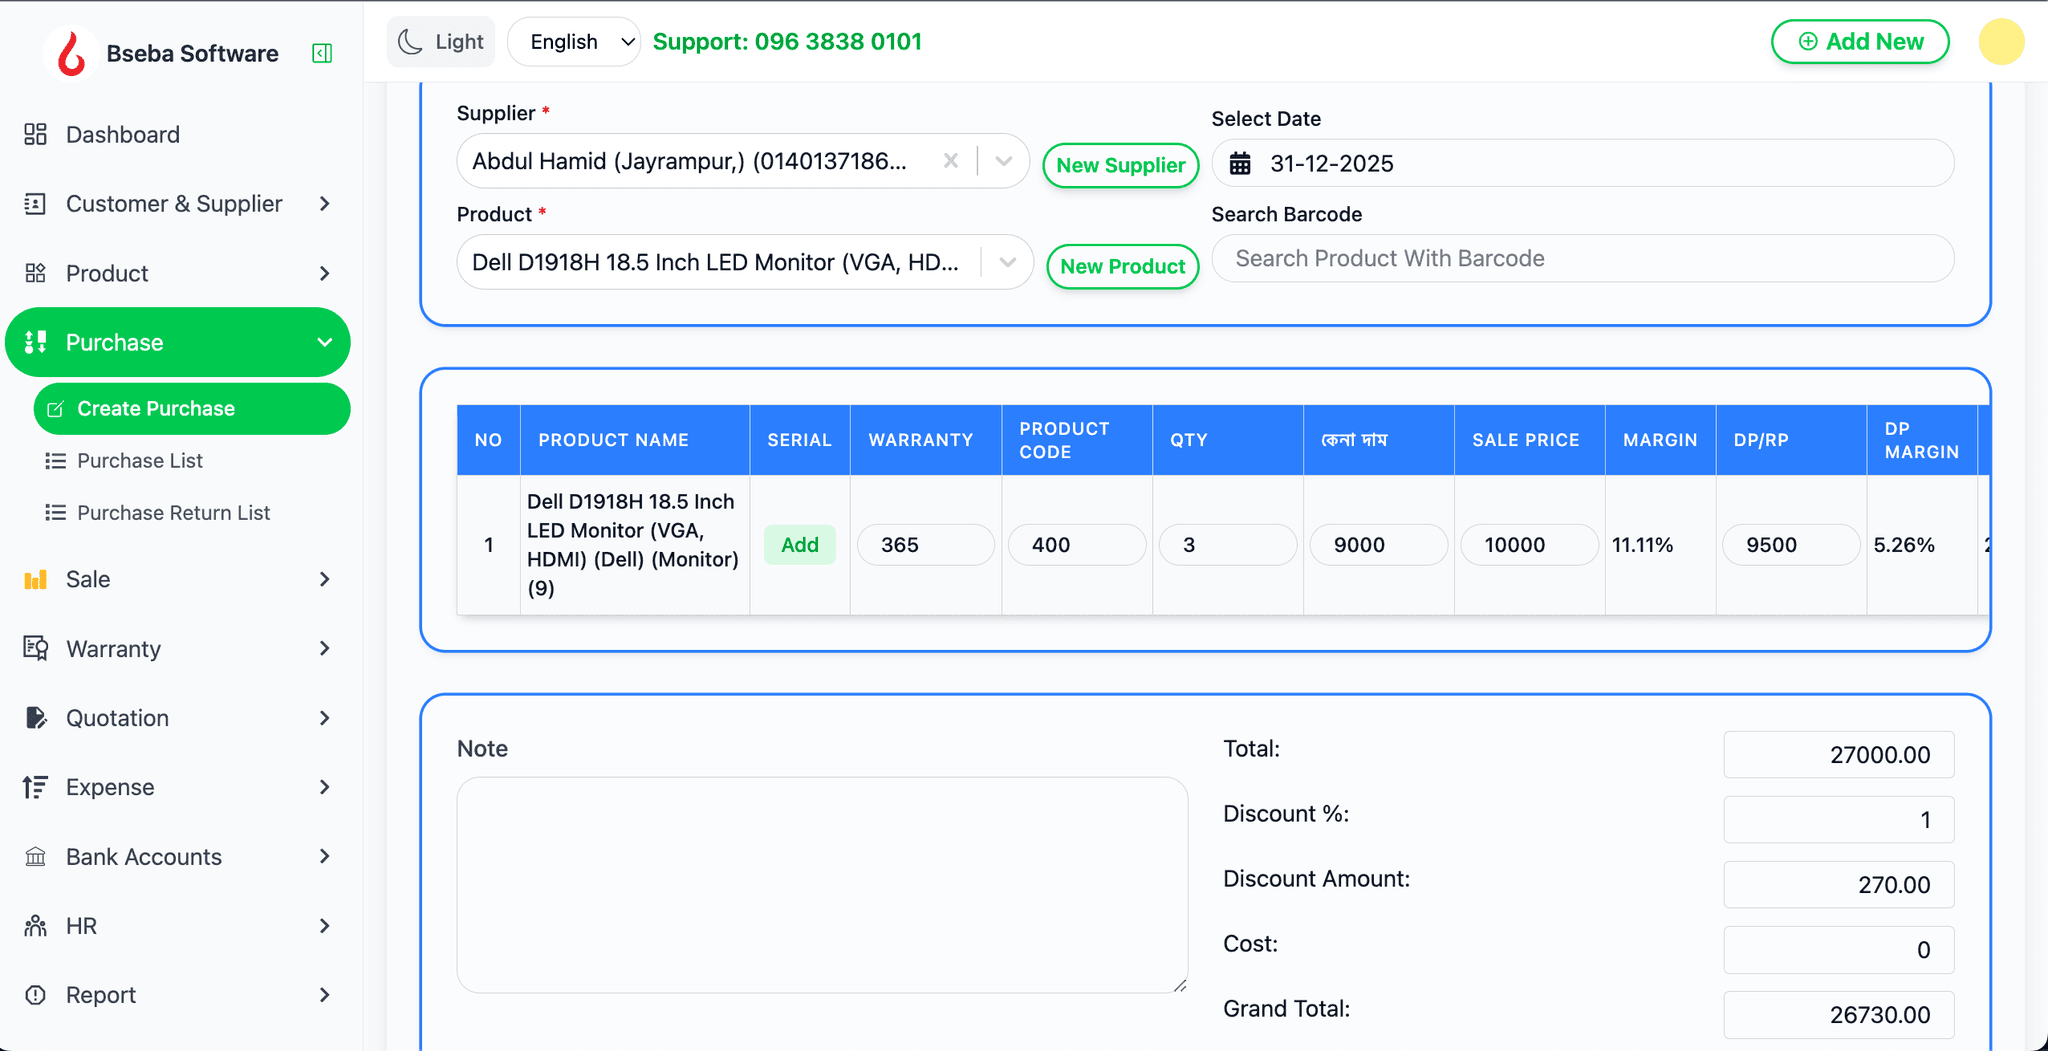Screen dimensions: 2048x1051
Task: Open Purchase Return List submenu item
Action: pos(173,513)
